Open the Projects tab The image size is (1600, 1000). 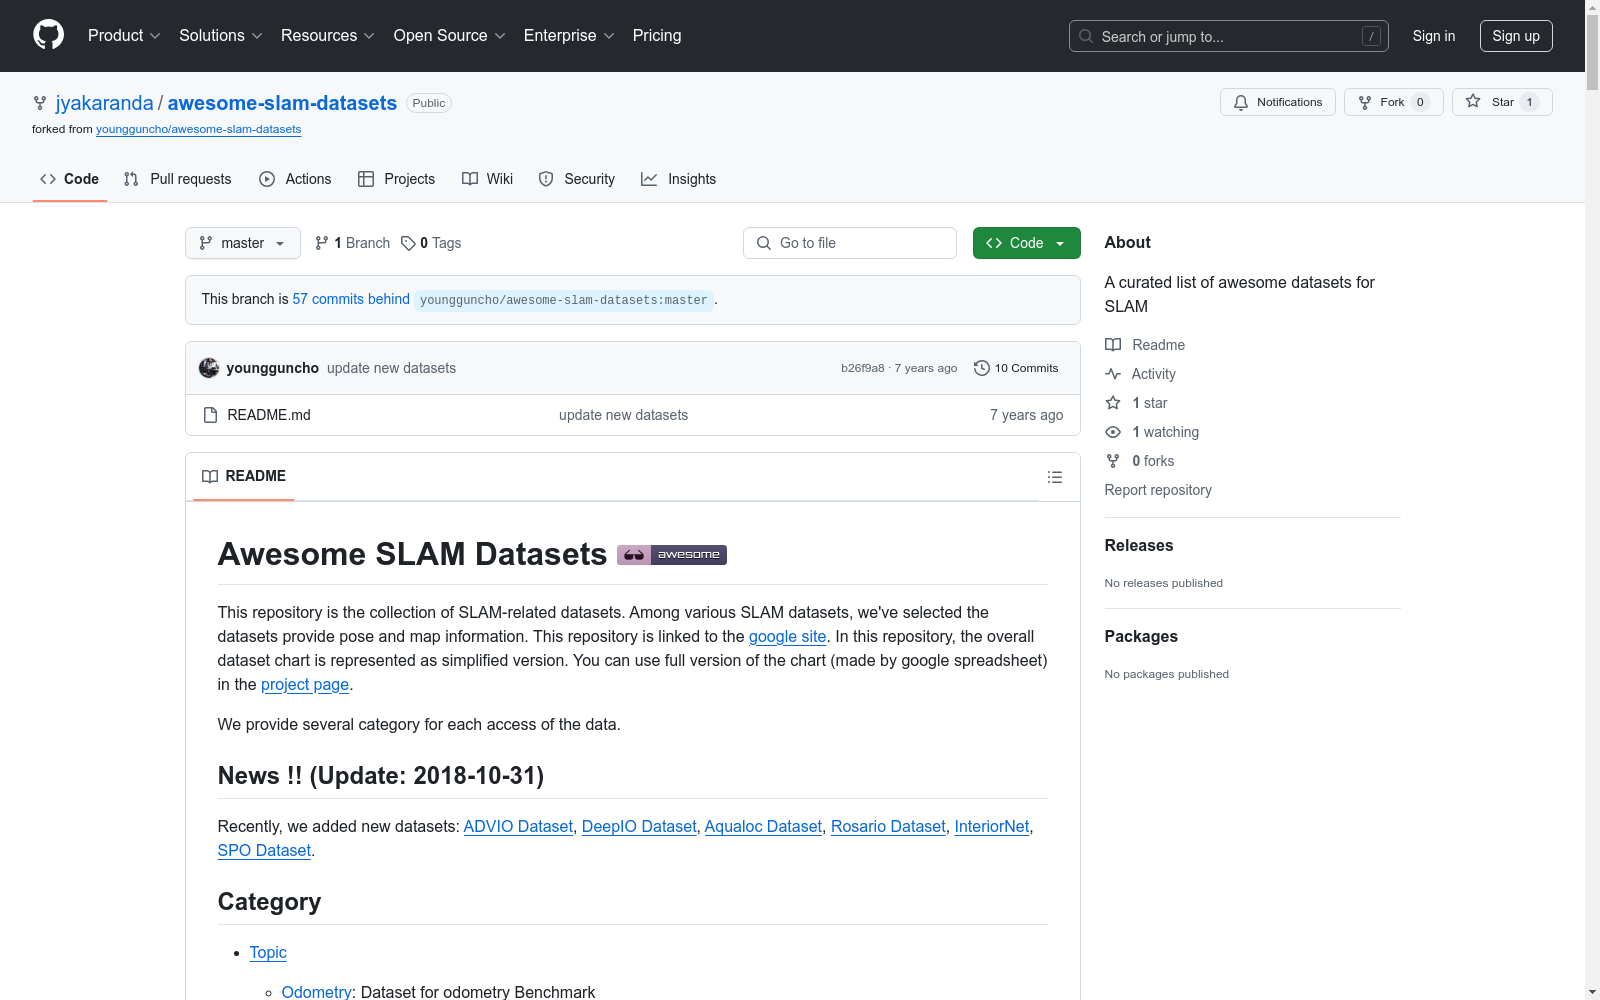tap(397, 179)
